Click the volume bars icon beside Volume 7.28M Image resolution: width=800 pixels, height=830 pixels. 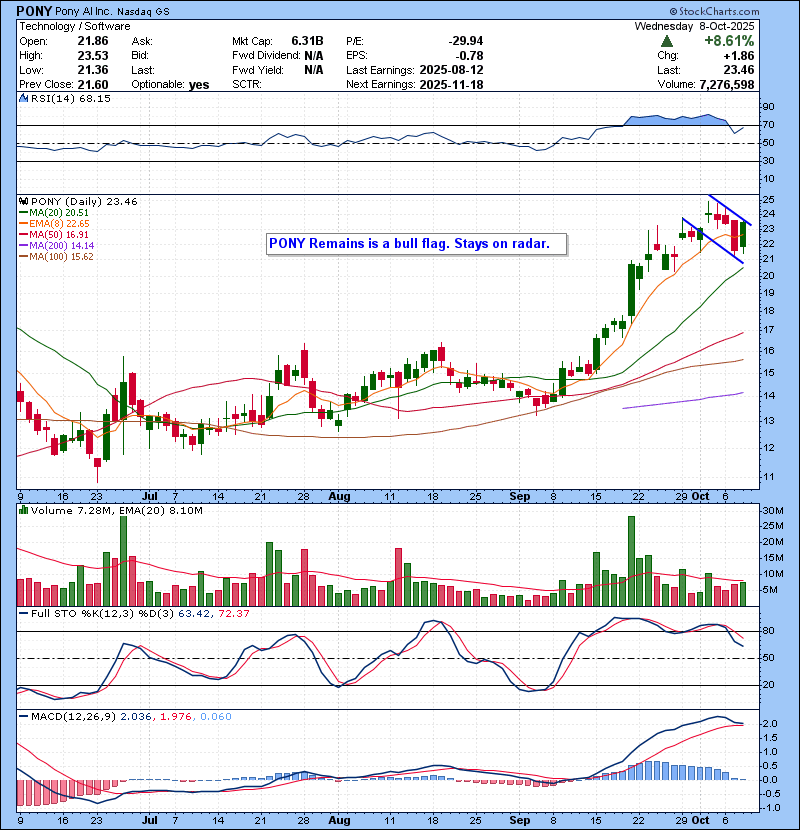pyautogui.click(x=23, y=510)
